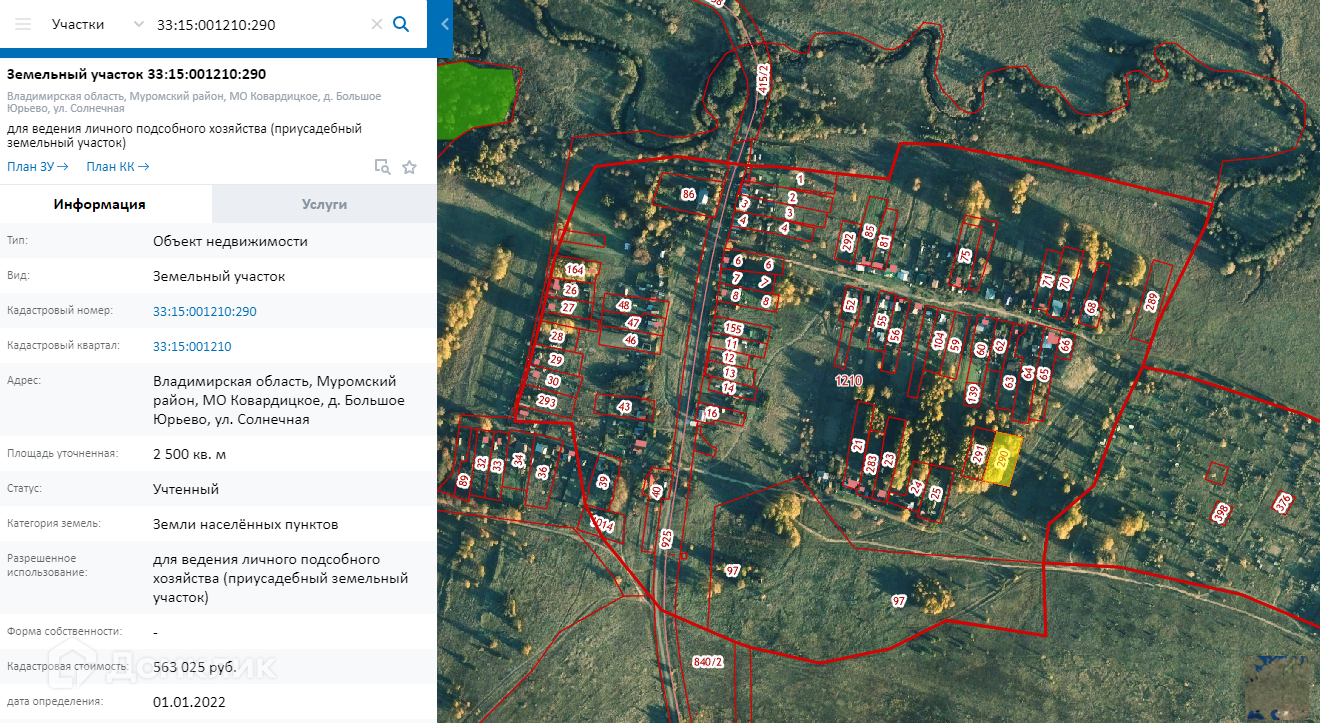1320x723 pixels.
Task: Select parcel 155 on the map
Action: click(735, 328)
